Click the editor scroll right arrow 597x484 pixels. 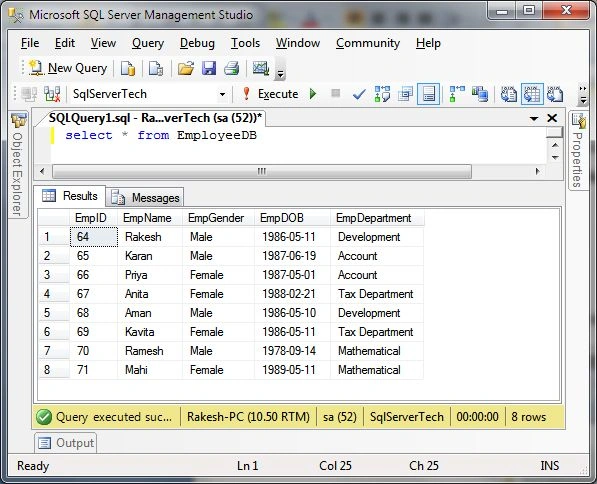click(x=537, y=171)
